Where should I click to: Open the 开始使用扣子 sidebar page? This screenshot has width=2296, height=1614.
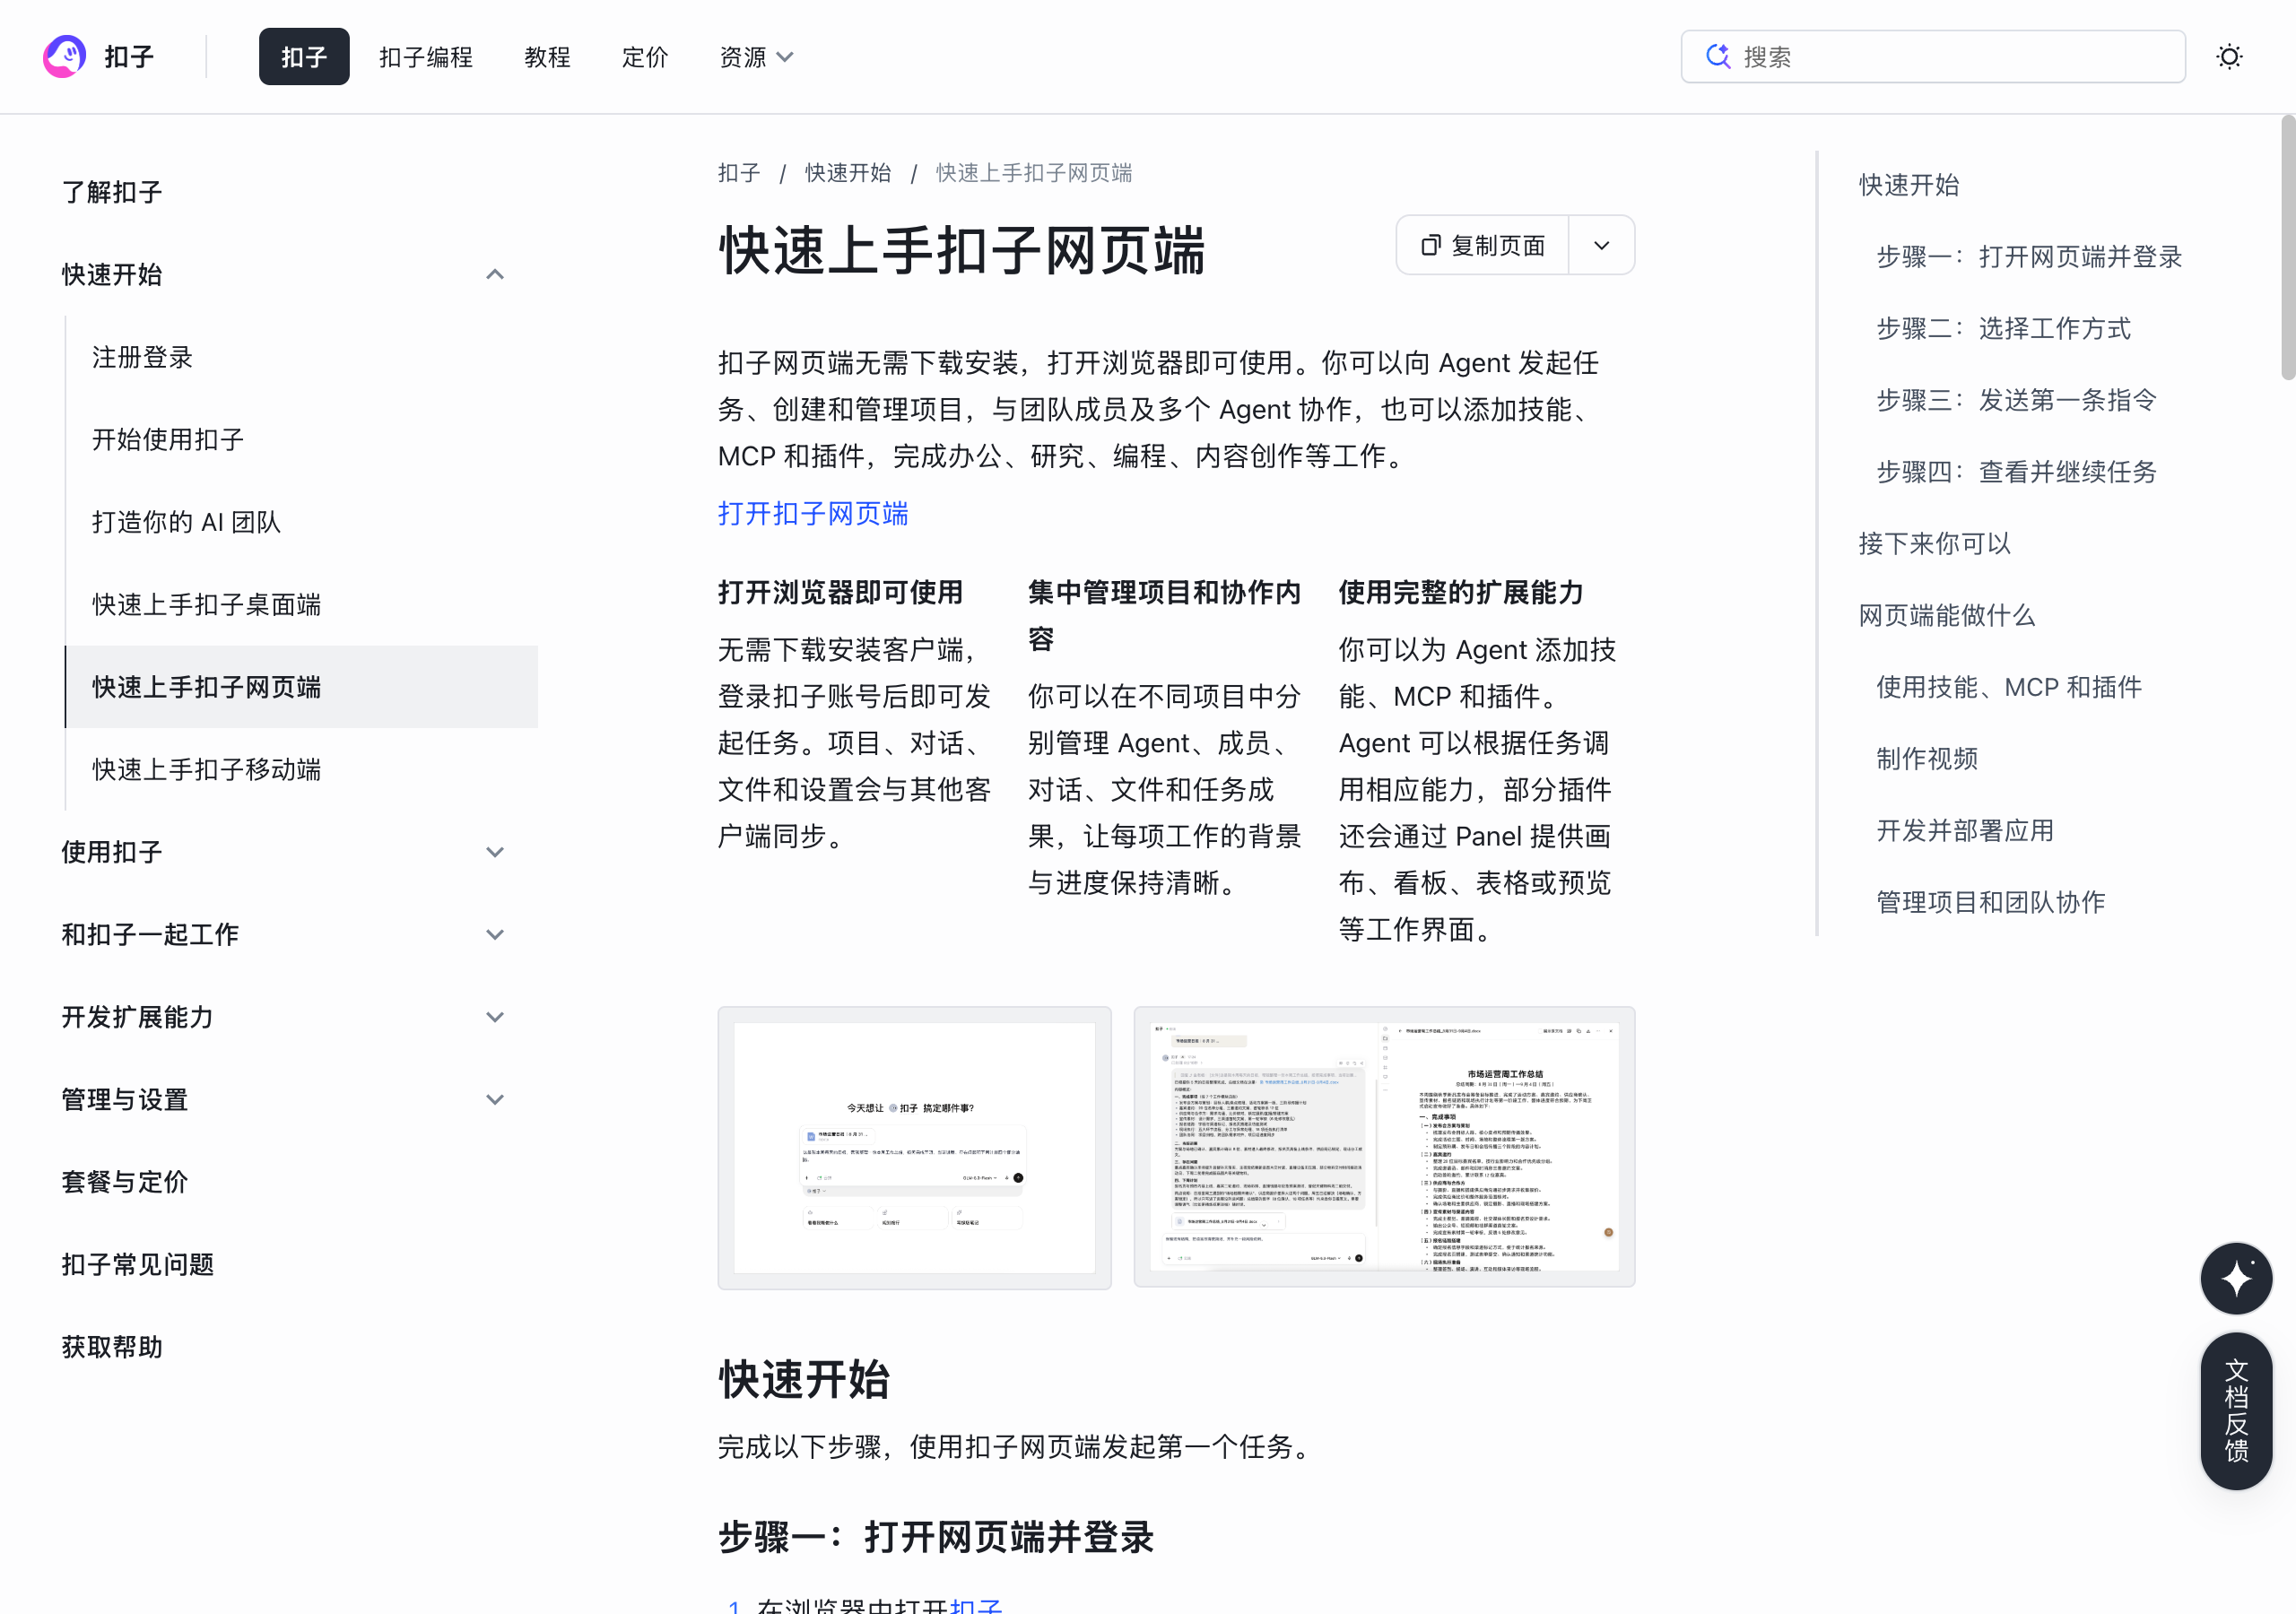click(168, 439)
